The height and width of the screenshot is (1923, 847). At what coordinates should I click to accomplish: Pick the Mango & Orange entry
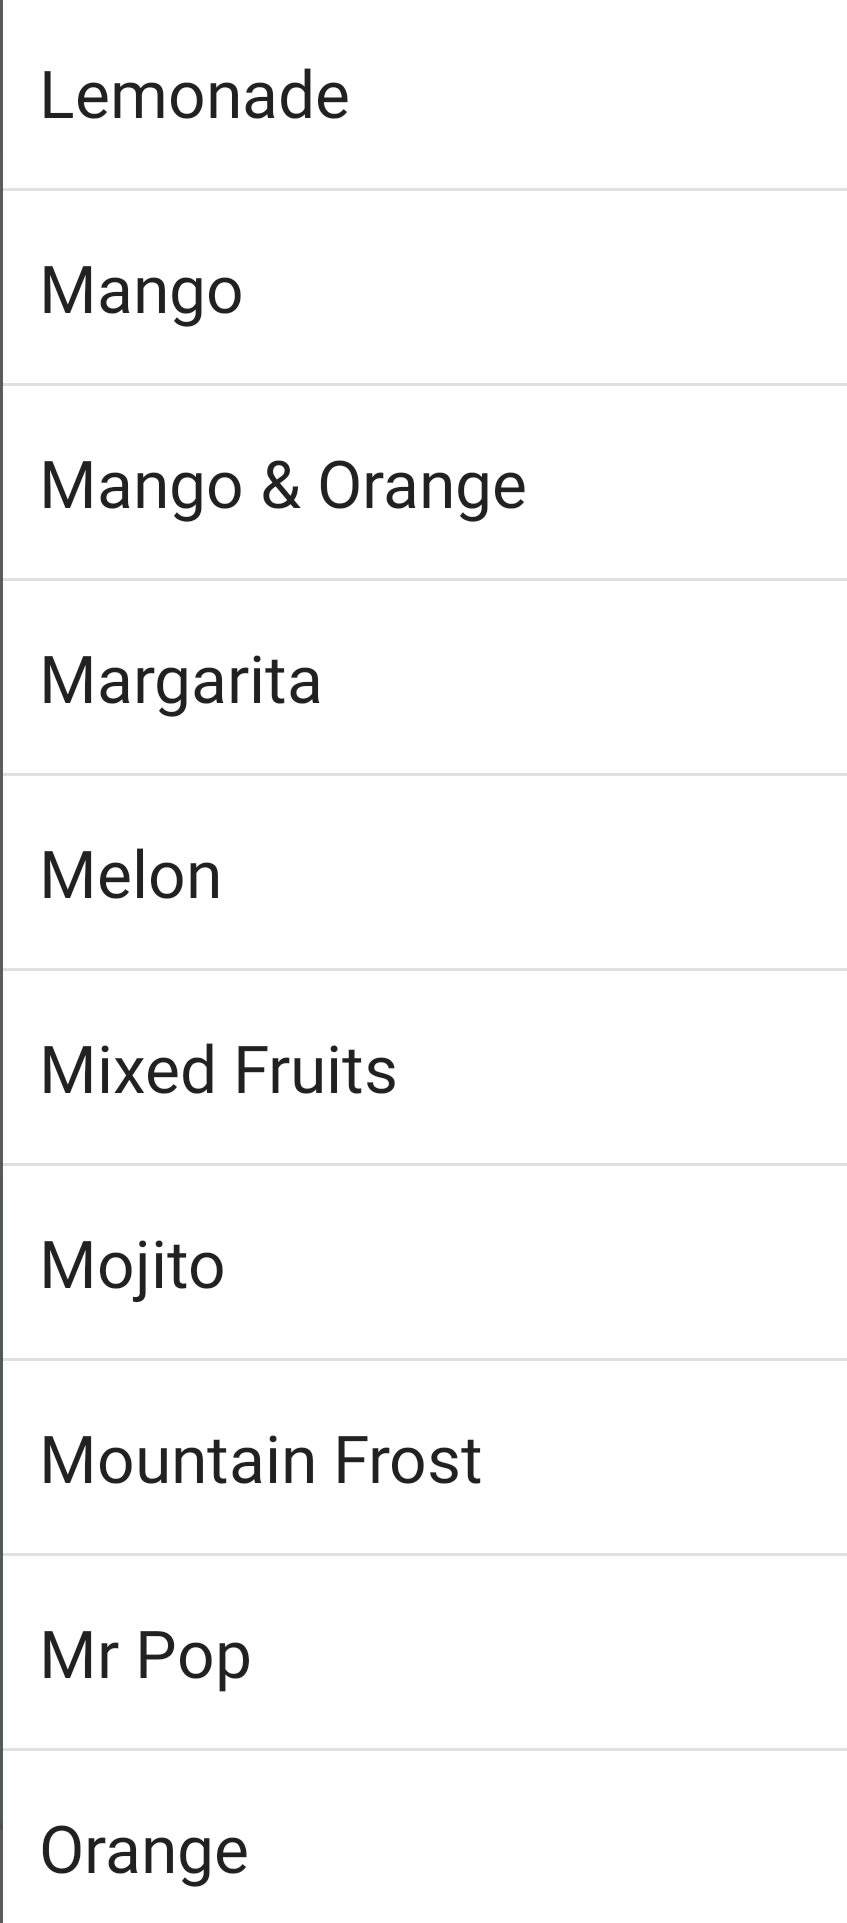tap(283, 486)
